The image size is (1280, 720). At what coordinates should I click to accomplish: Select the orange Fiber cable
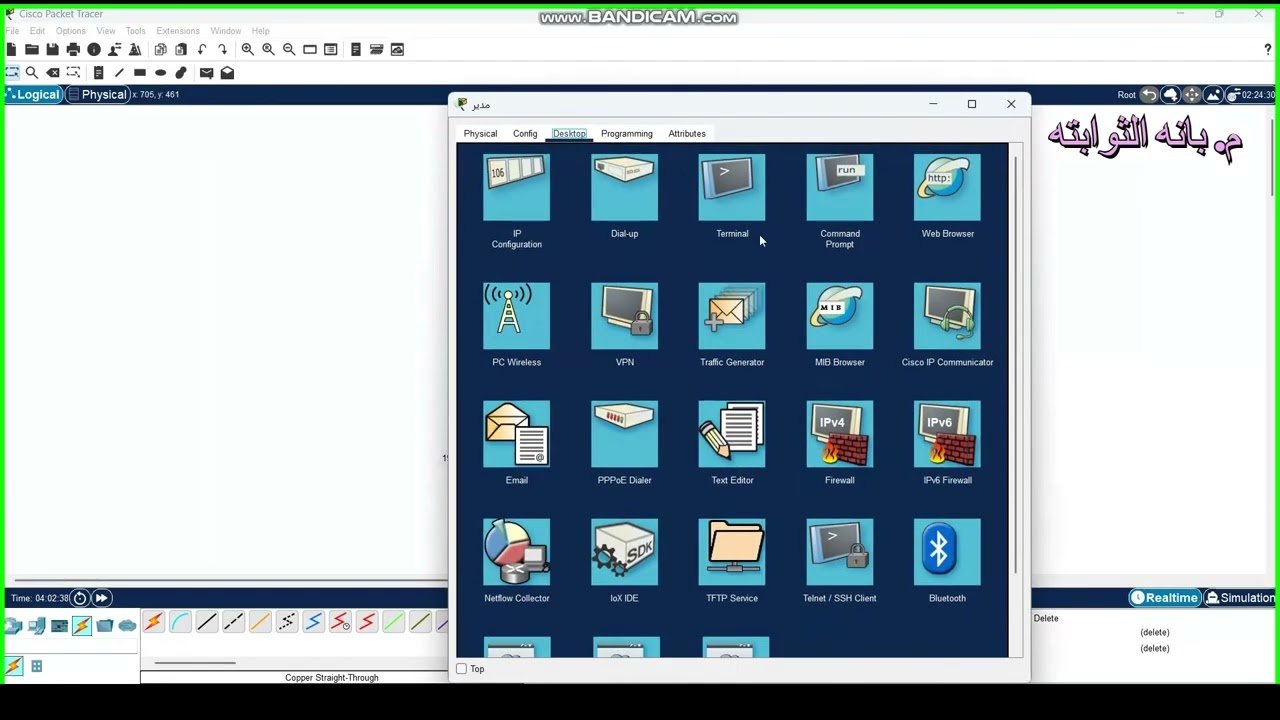260,622
